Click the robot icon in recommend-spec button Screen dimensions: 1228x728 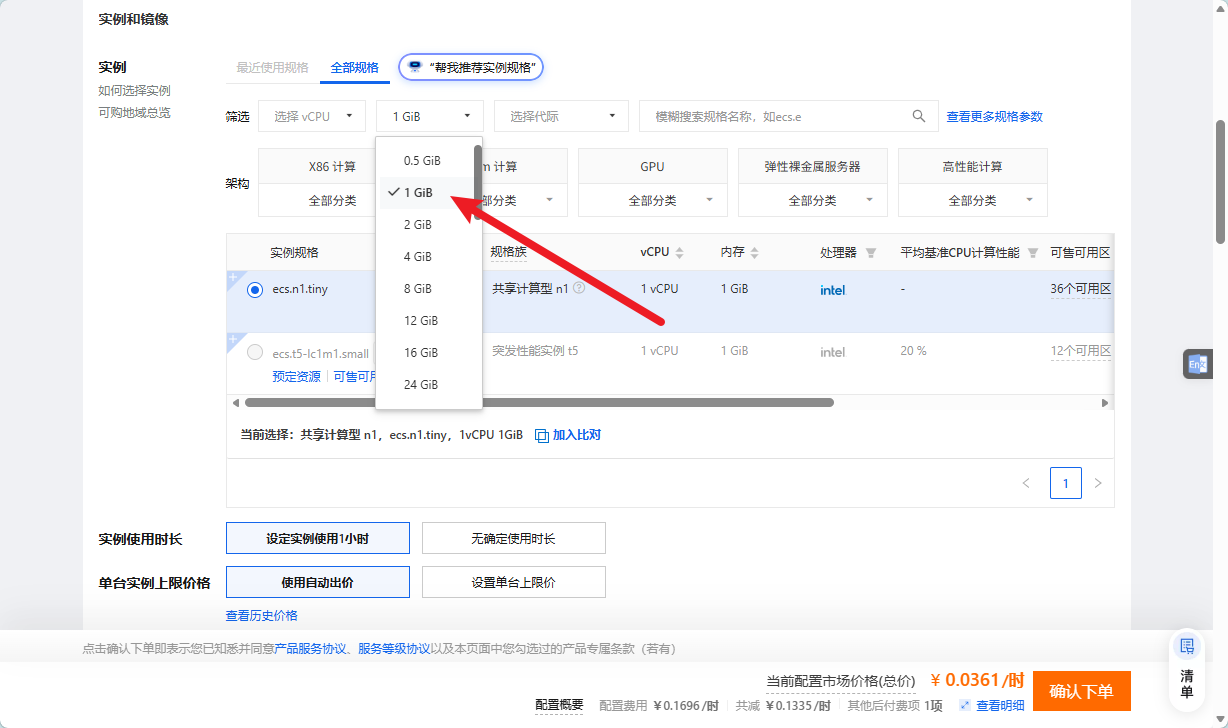pyautogui.click(x=415, y=67)
